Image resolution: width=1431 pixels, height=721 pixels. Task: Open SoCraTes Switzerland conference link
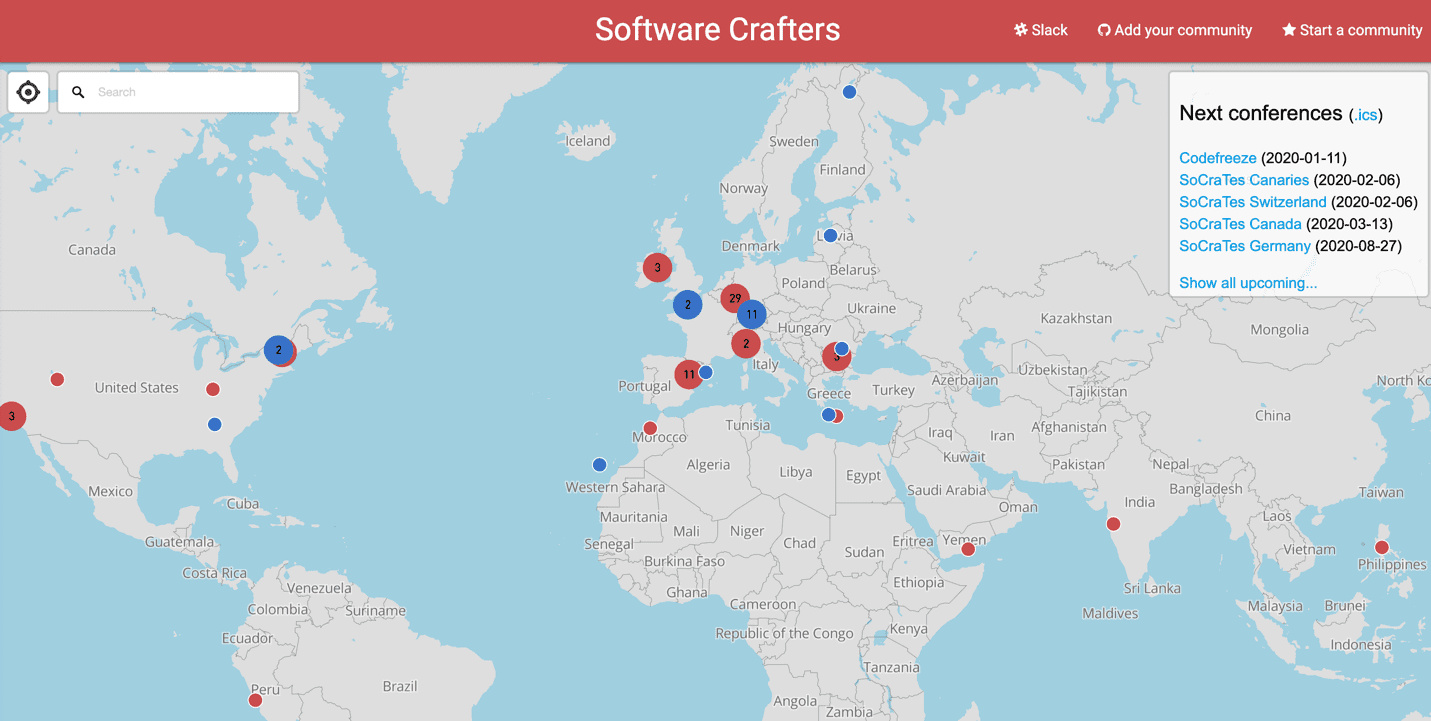pos(1252,202)
